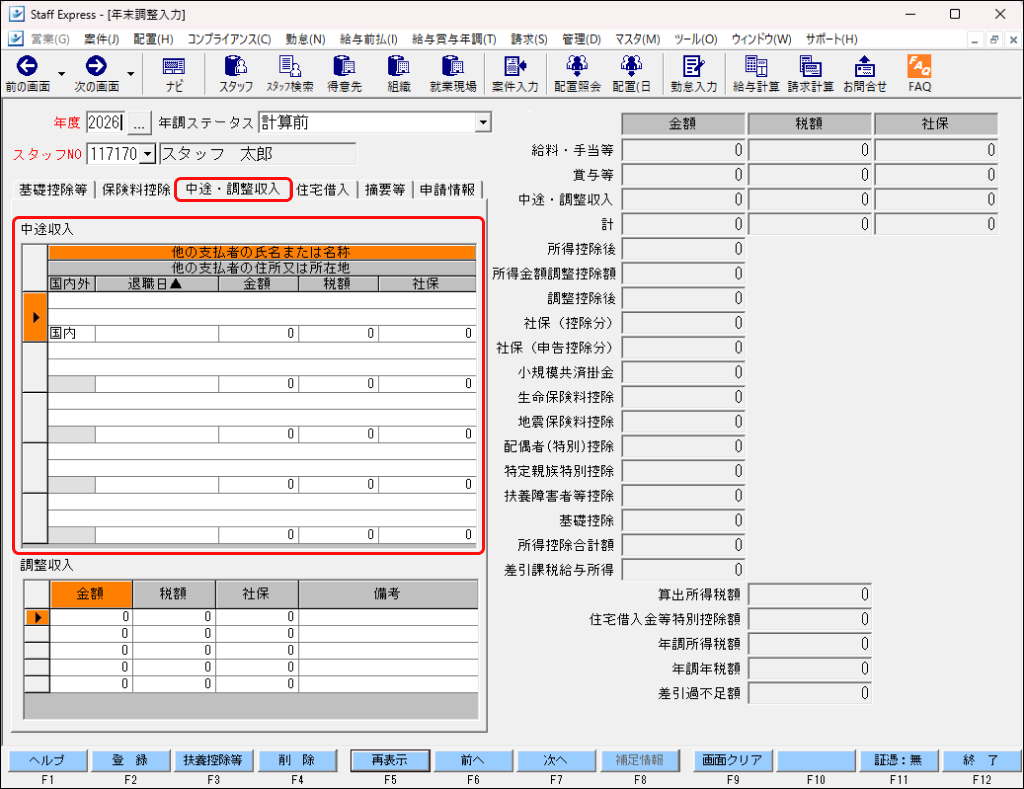Open the 案件入力 icon
This screenshot has width=1024, height=789.
coord(515,73)
